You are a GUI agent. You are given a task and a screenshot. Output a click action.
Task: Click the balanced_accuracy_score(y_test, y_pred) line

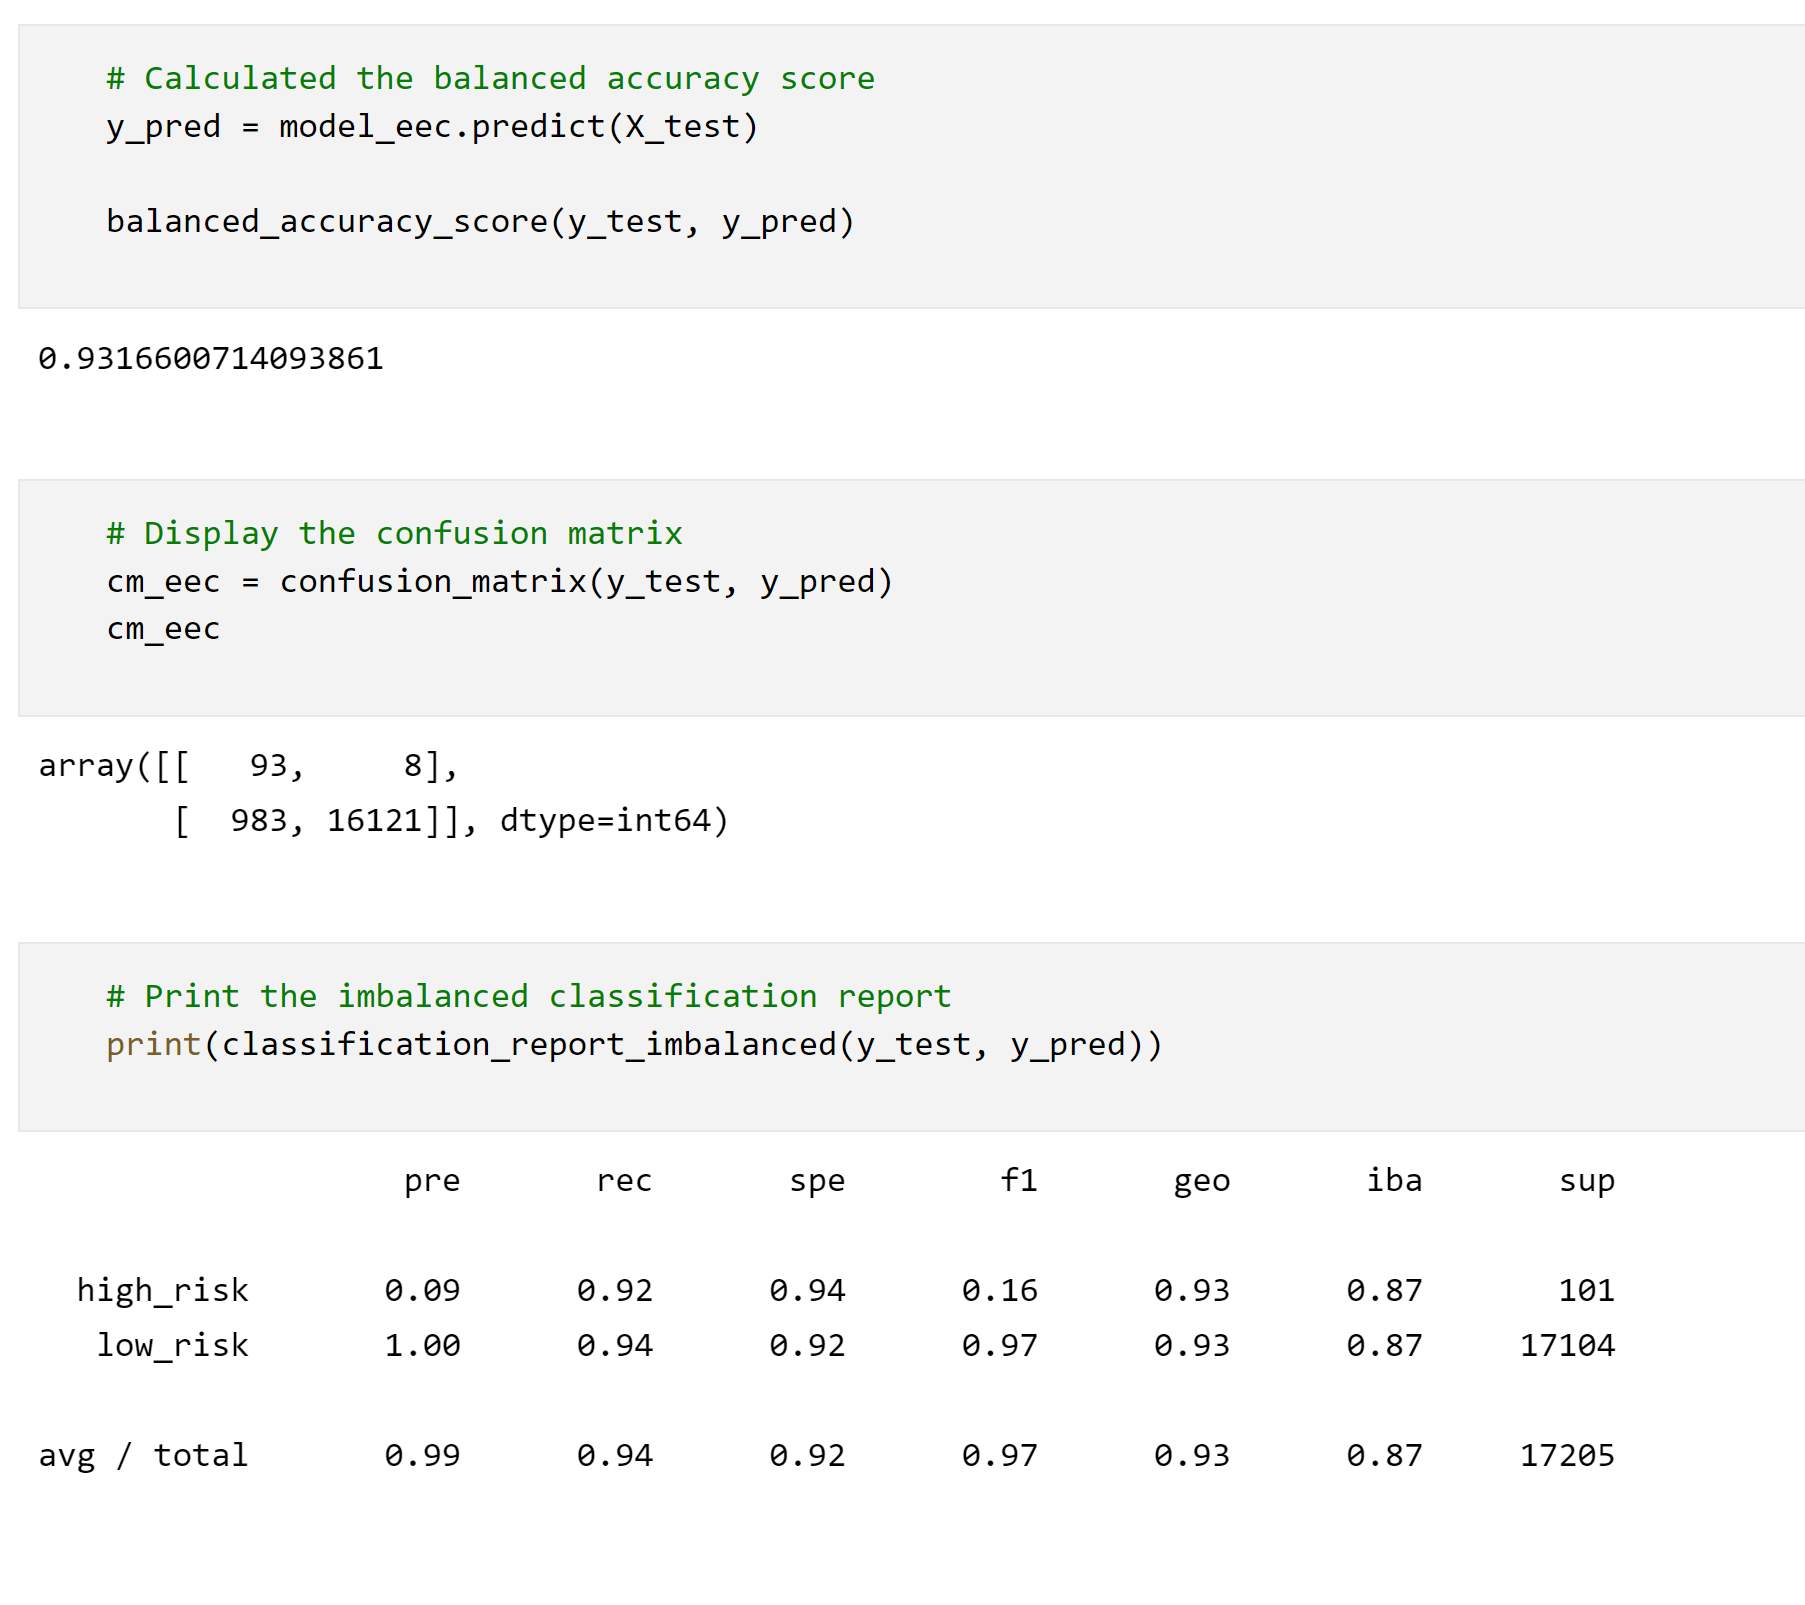click(x=480, y=221)
